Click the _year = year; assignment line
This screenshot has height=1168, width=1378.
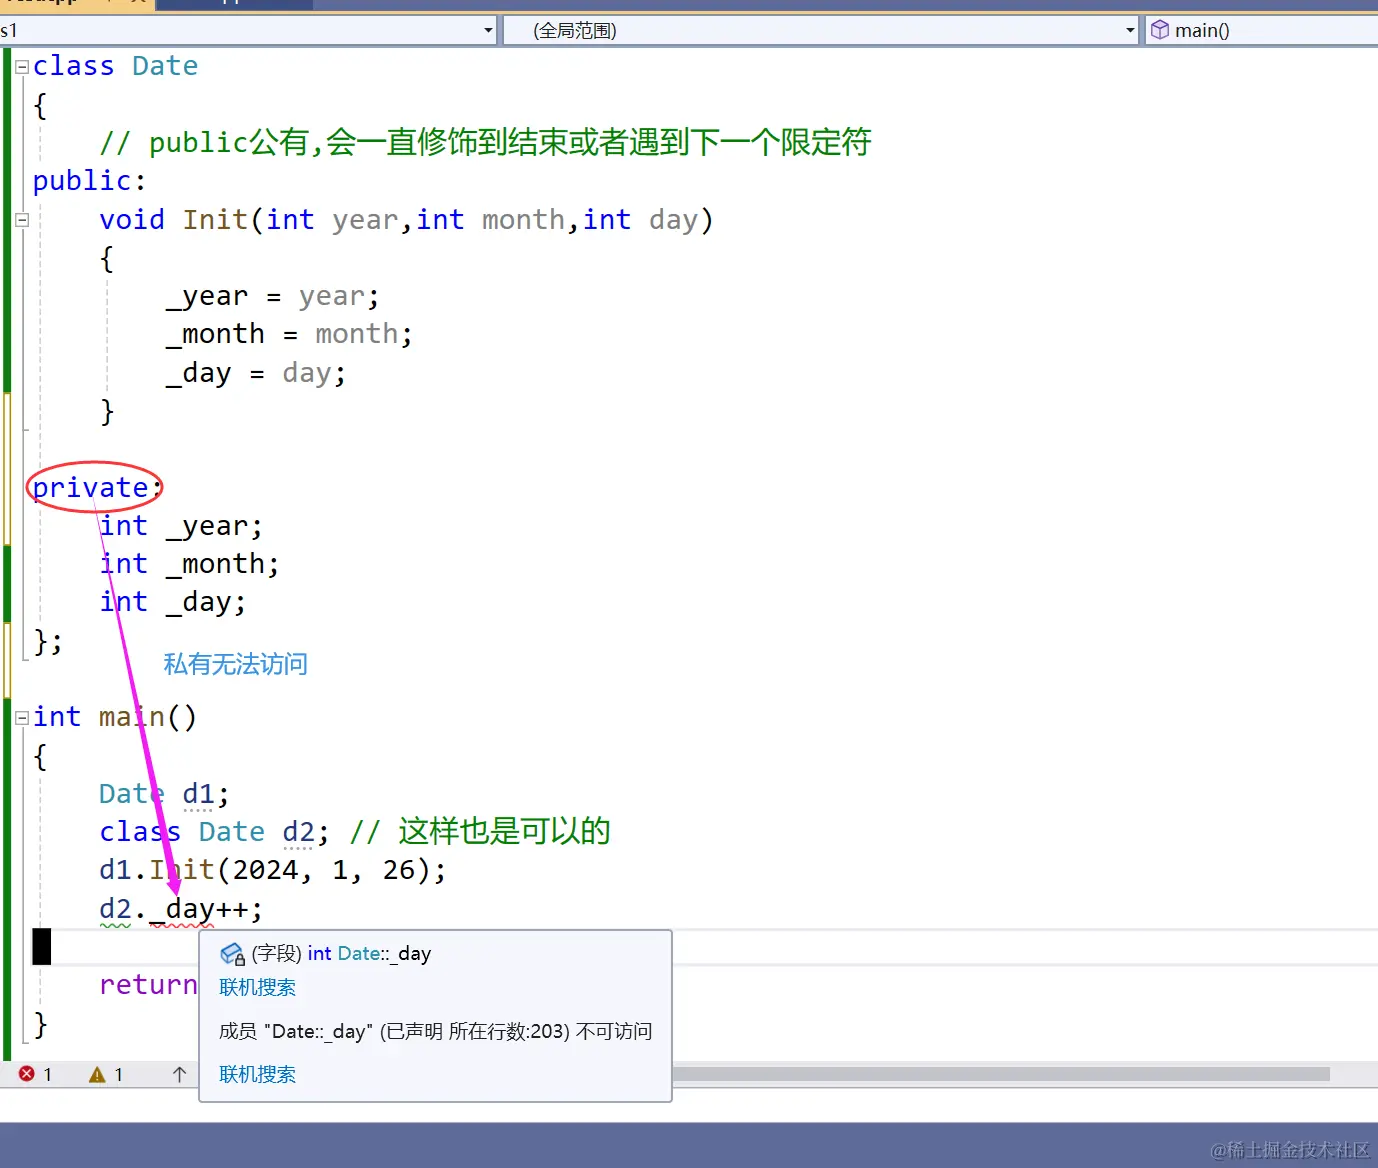(x=272, y=297)
